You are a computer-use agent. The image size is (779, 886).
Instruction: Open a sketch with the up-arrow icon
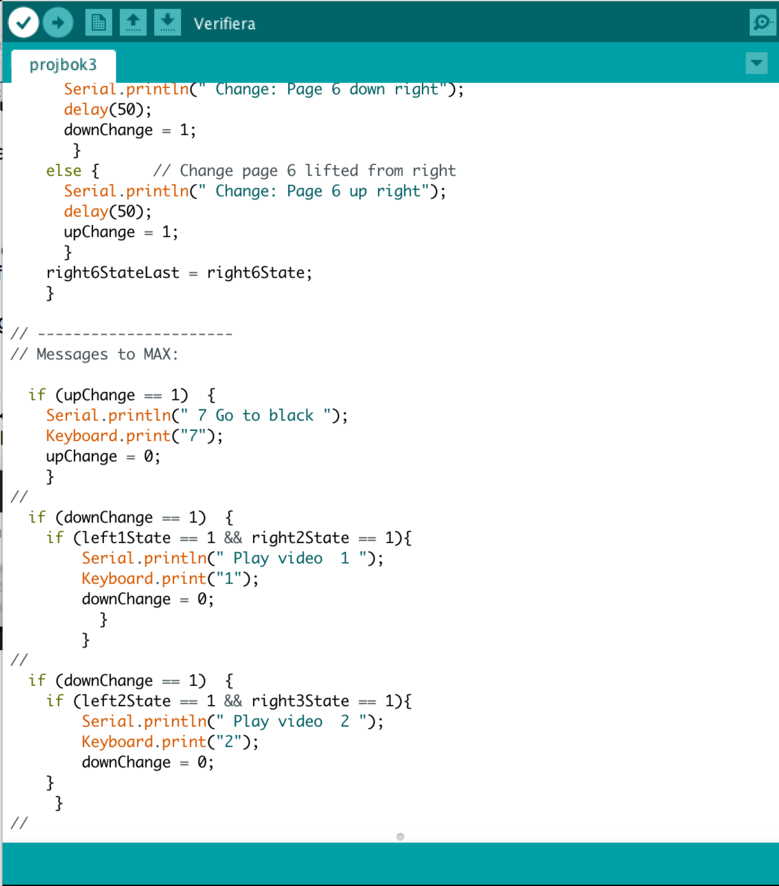pyautogui.click(x=132, y=22)
